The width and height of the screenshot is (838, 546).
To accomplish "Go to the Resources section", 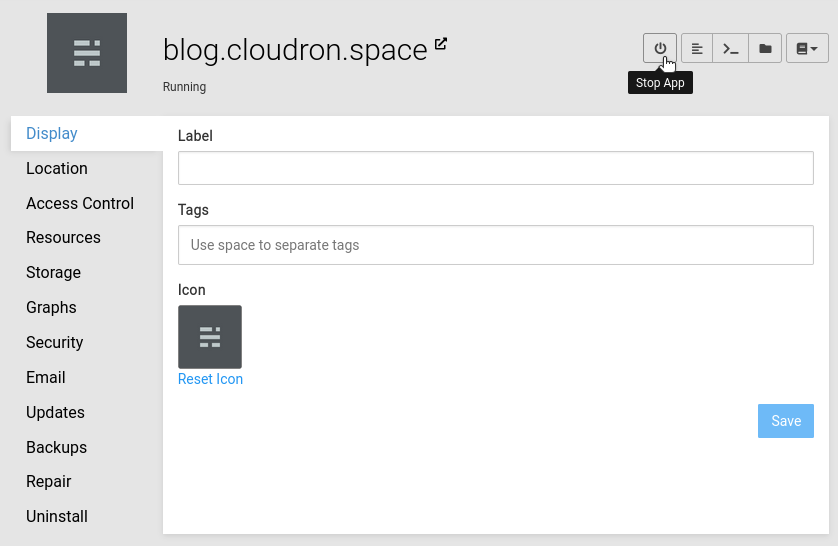I will pyautogui.click(x=63, y=237).
